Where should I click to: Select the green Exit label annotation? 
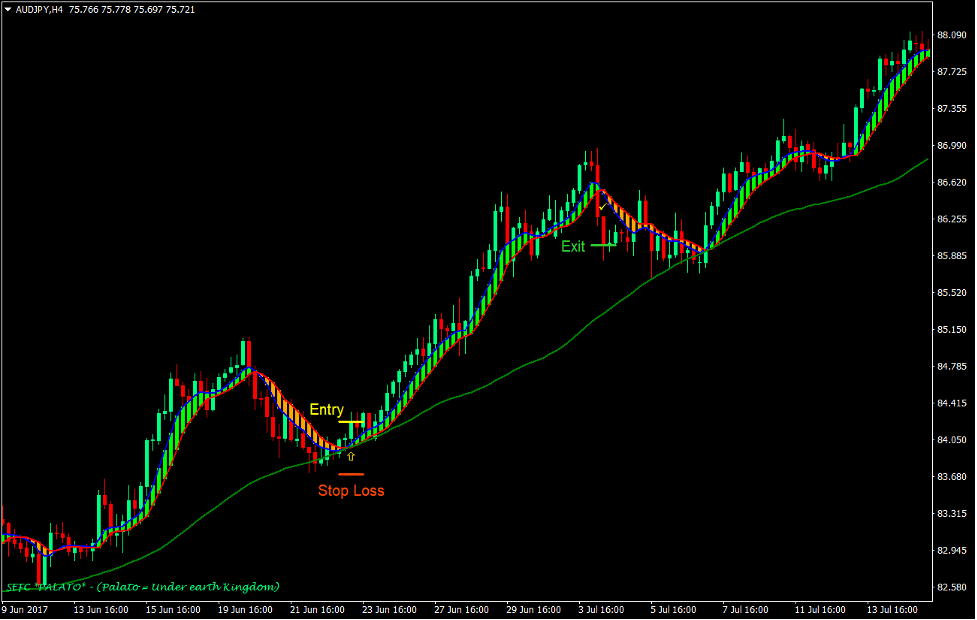[573, 247]
